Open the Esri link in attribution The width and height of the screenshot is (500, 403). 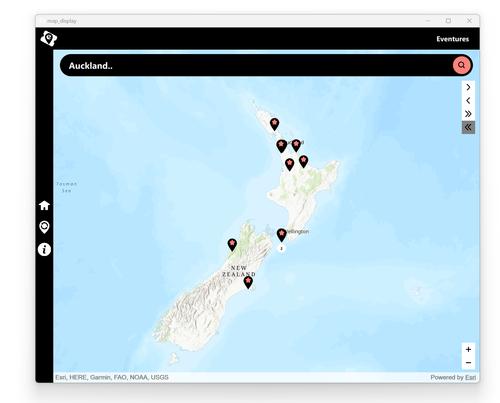(x=470, y=377)
